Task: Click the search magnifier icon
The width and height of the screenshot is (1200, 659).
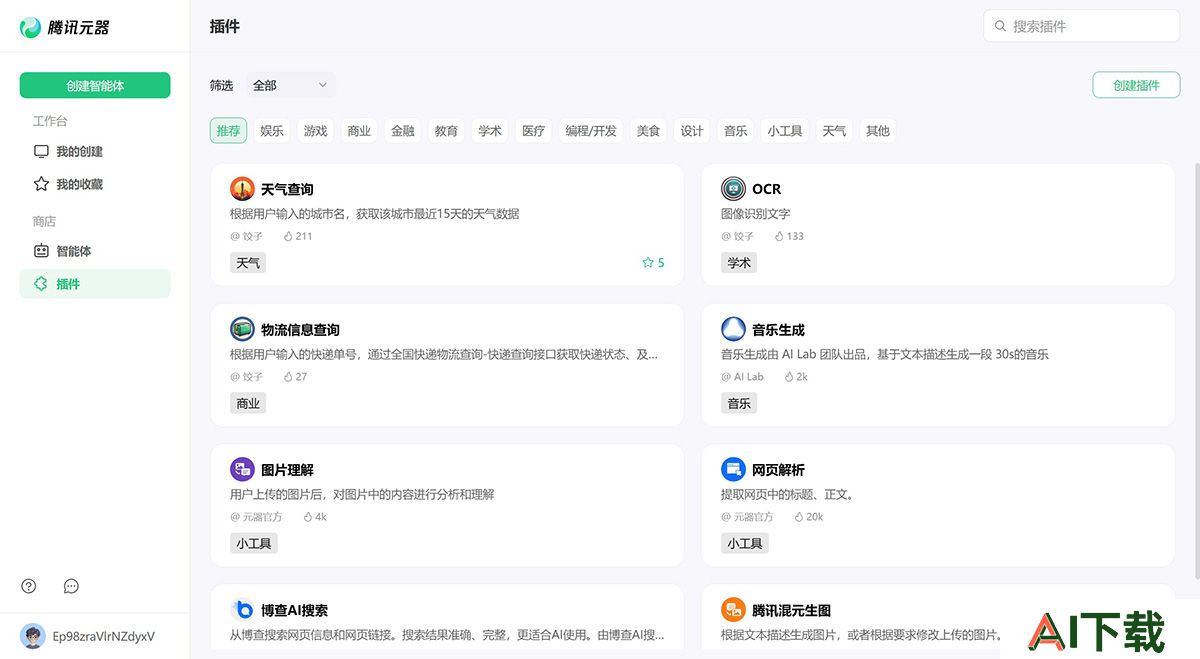Action: (1000, 26)
